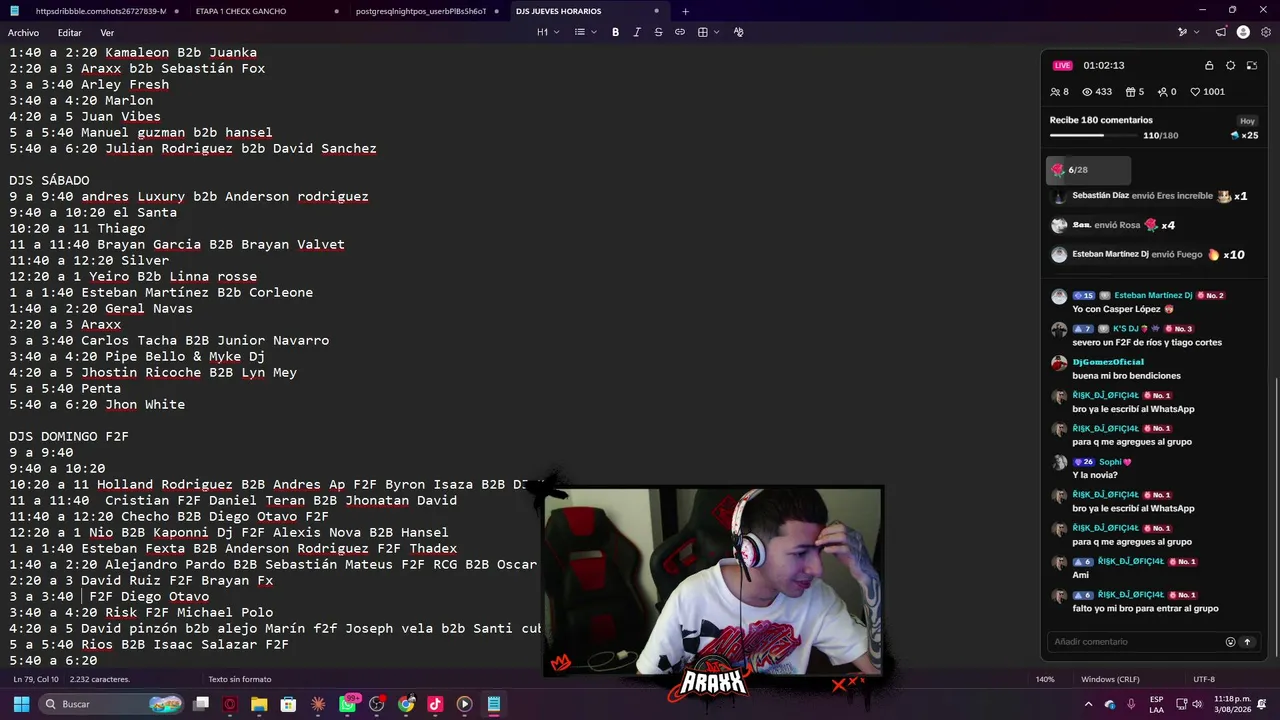The image size is (1280, 720).
Task: Toggle bold formatting in Notepad toolbar
Action: point(615,32)
